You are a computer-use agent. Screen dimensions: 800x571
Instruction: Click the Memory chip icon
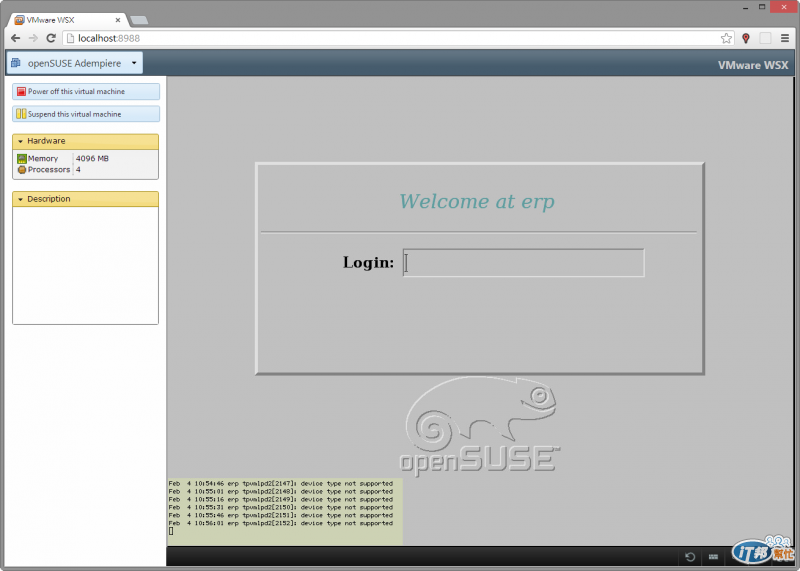pos(21,159)
